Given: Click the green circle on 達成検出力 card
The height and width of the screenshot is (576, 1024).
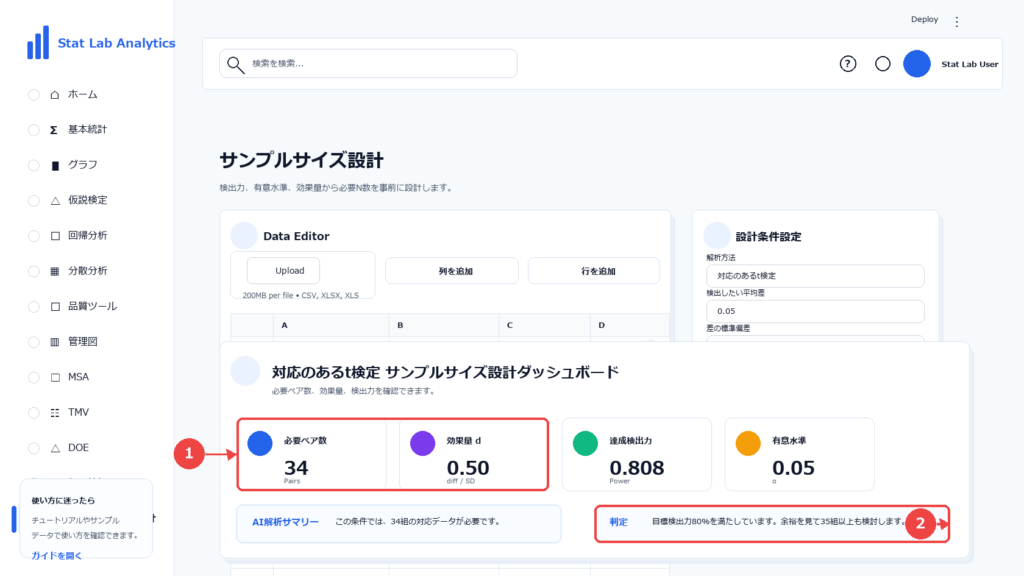Looking at the screenshot, I should point(585,443).
